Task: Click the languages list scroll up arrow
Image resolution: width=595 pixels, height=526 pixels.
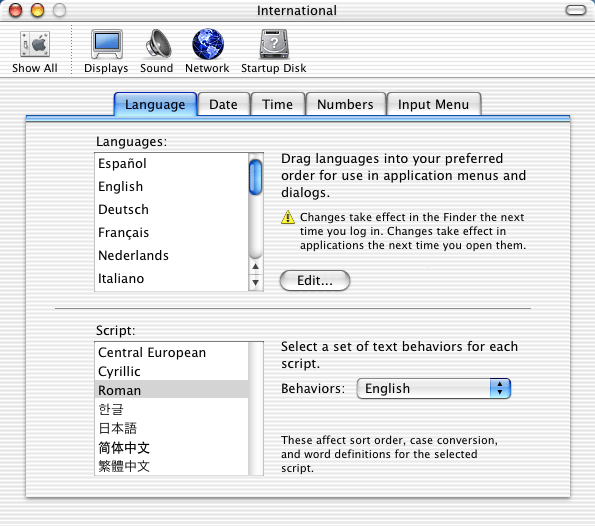Action: pos(256,266)
